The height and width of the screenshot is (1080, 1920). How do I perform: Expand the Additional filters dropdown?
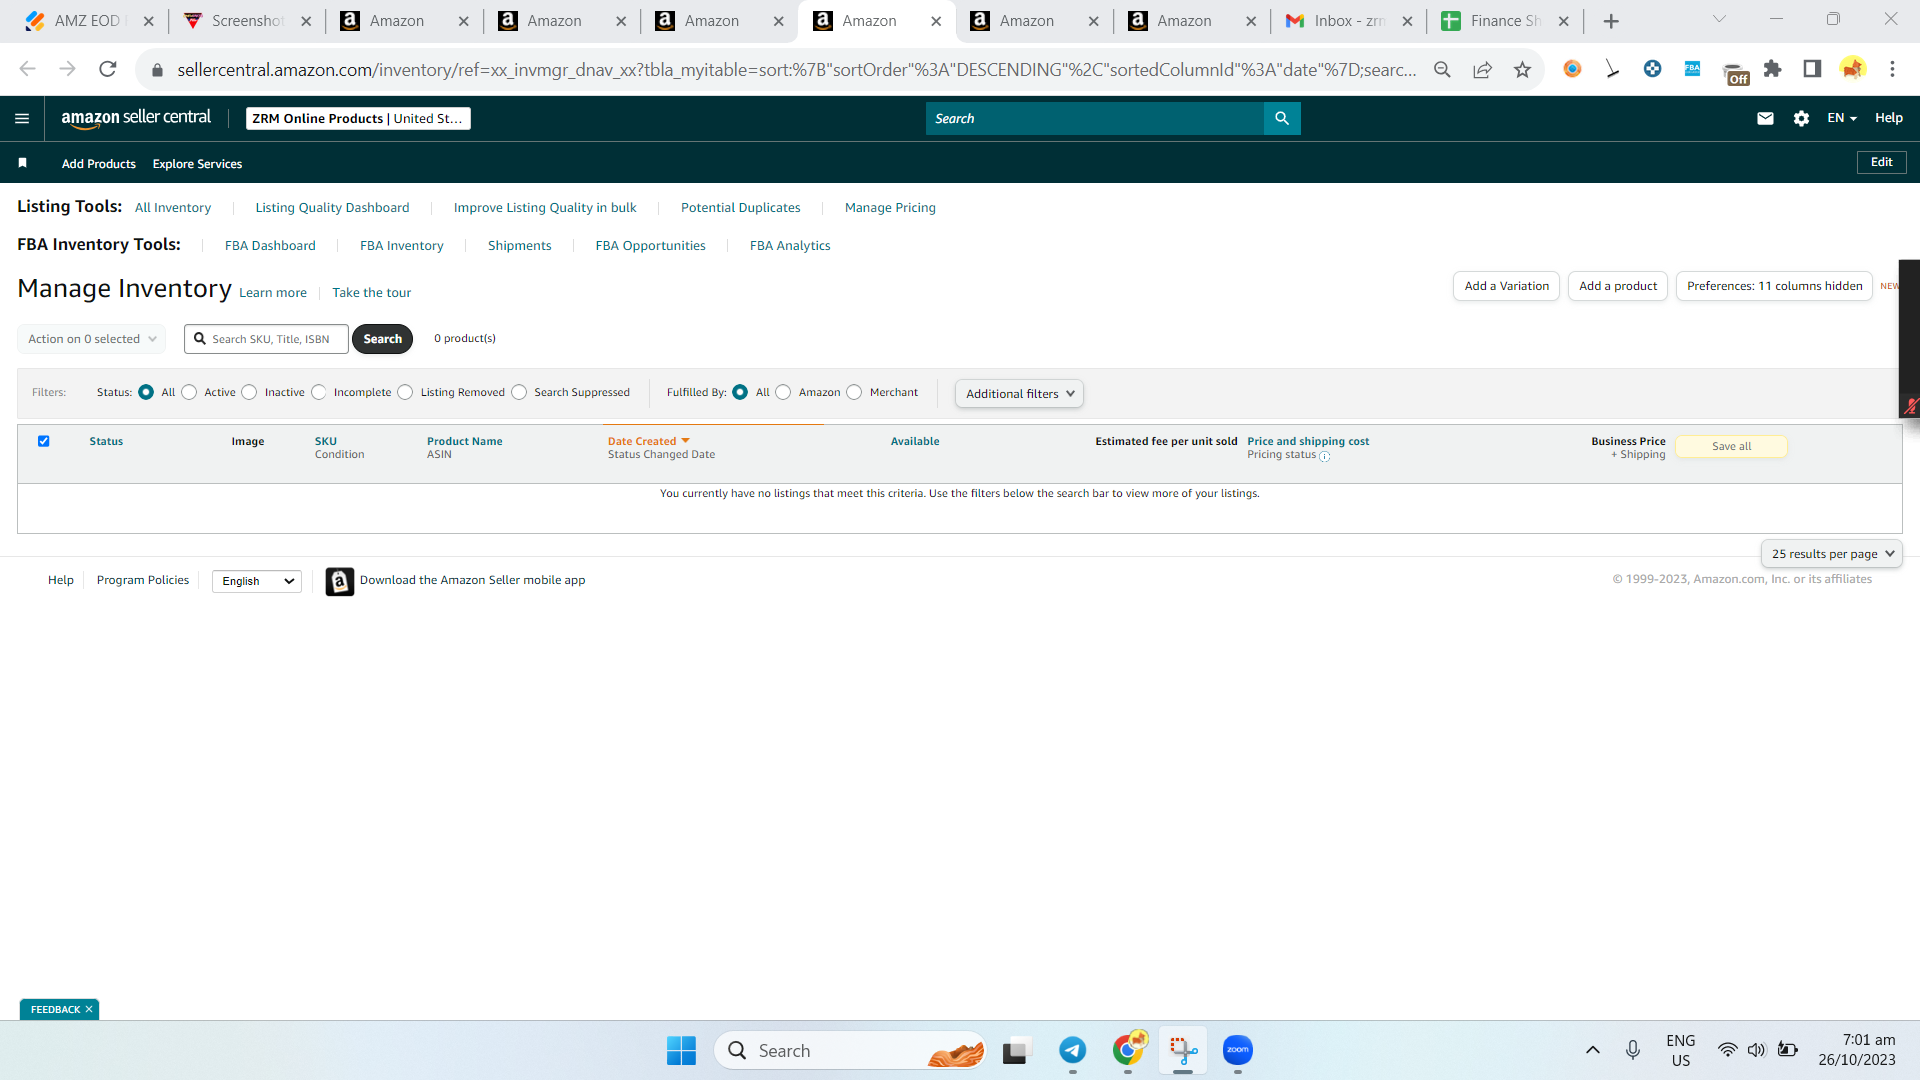point(1019,394)
